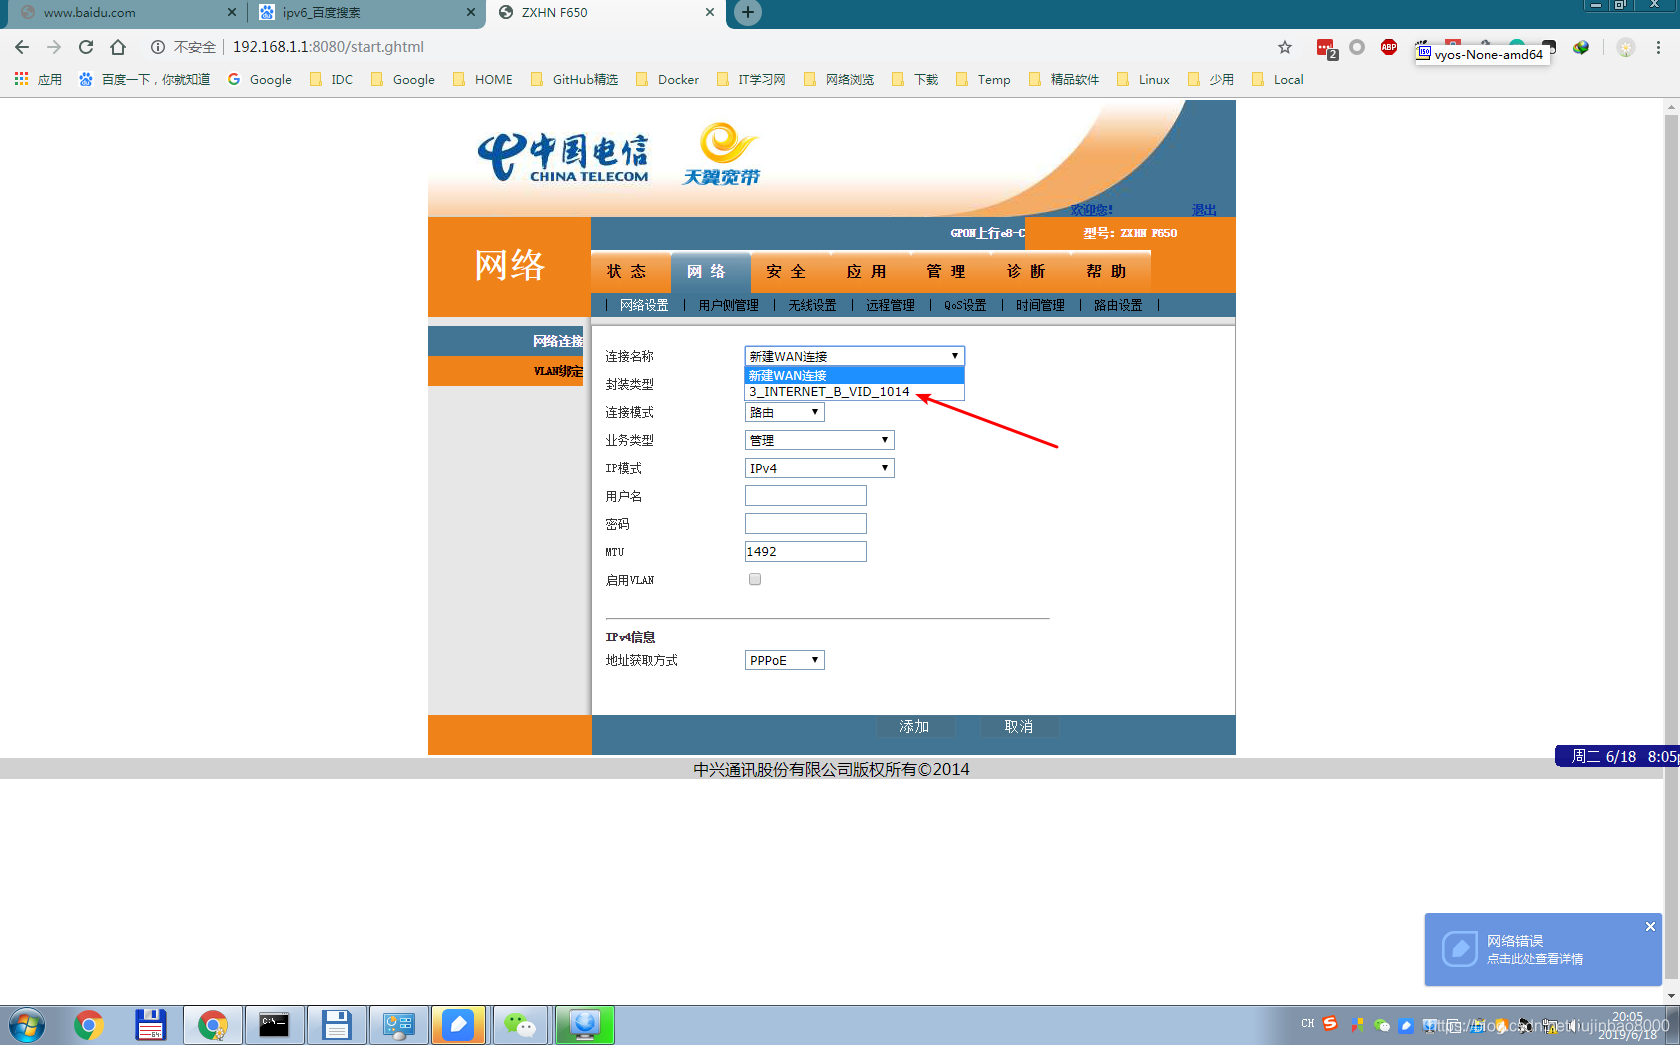Open the green network monitor taskbar app
The width and height of the screenshot is (1680, 1045).
point(584,1025)
